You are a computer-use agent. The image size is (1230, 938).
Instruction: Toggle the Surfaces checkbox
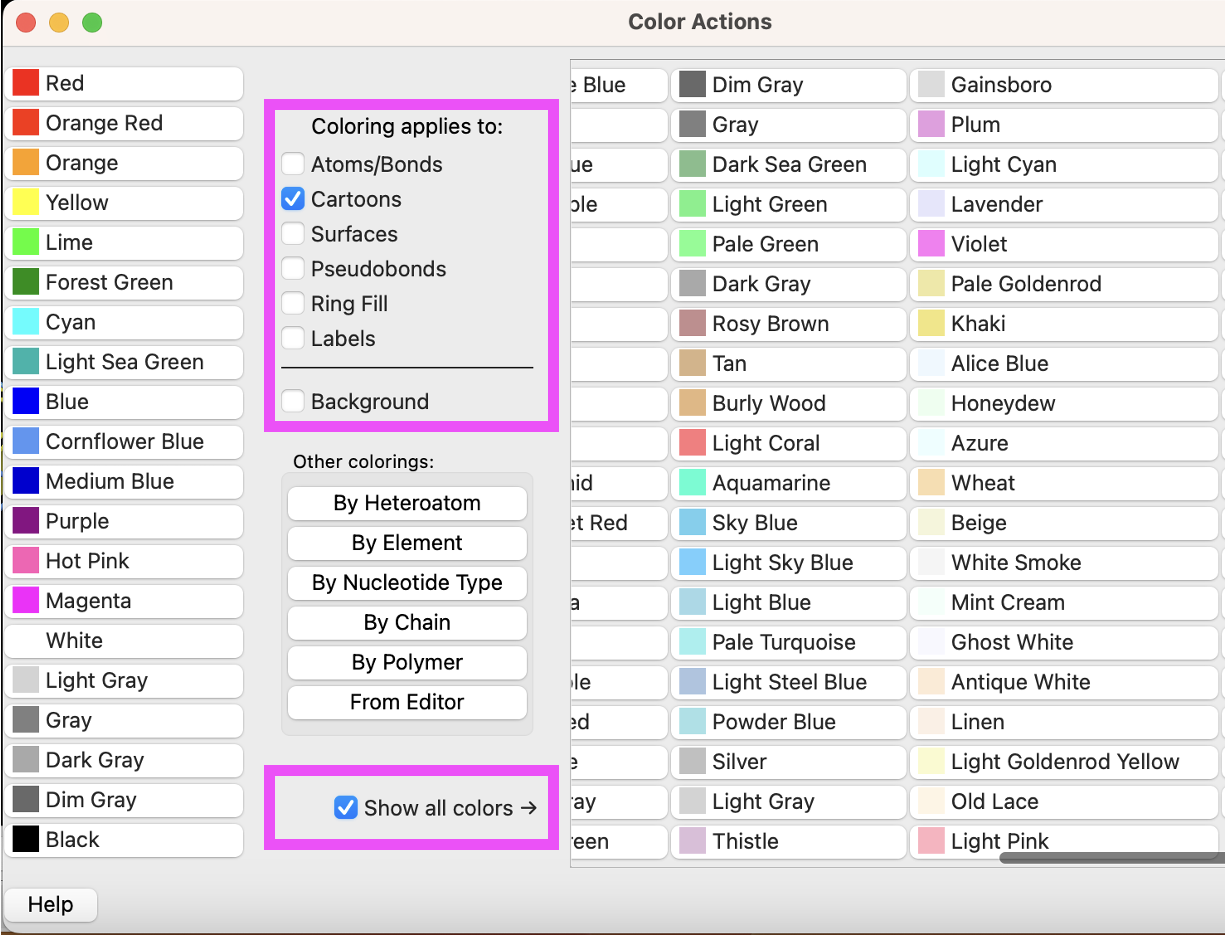coord(293,234)
